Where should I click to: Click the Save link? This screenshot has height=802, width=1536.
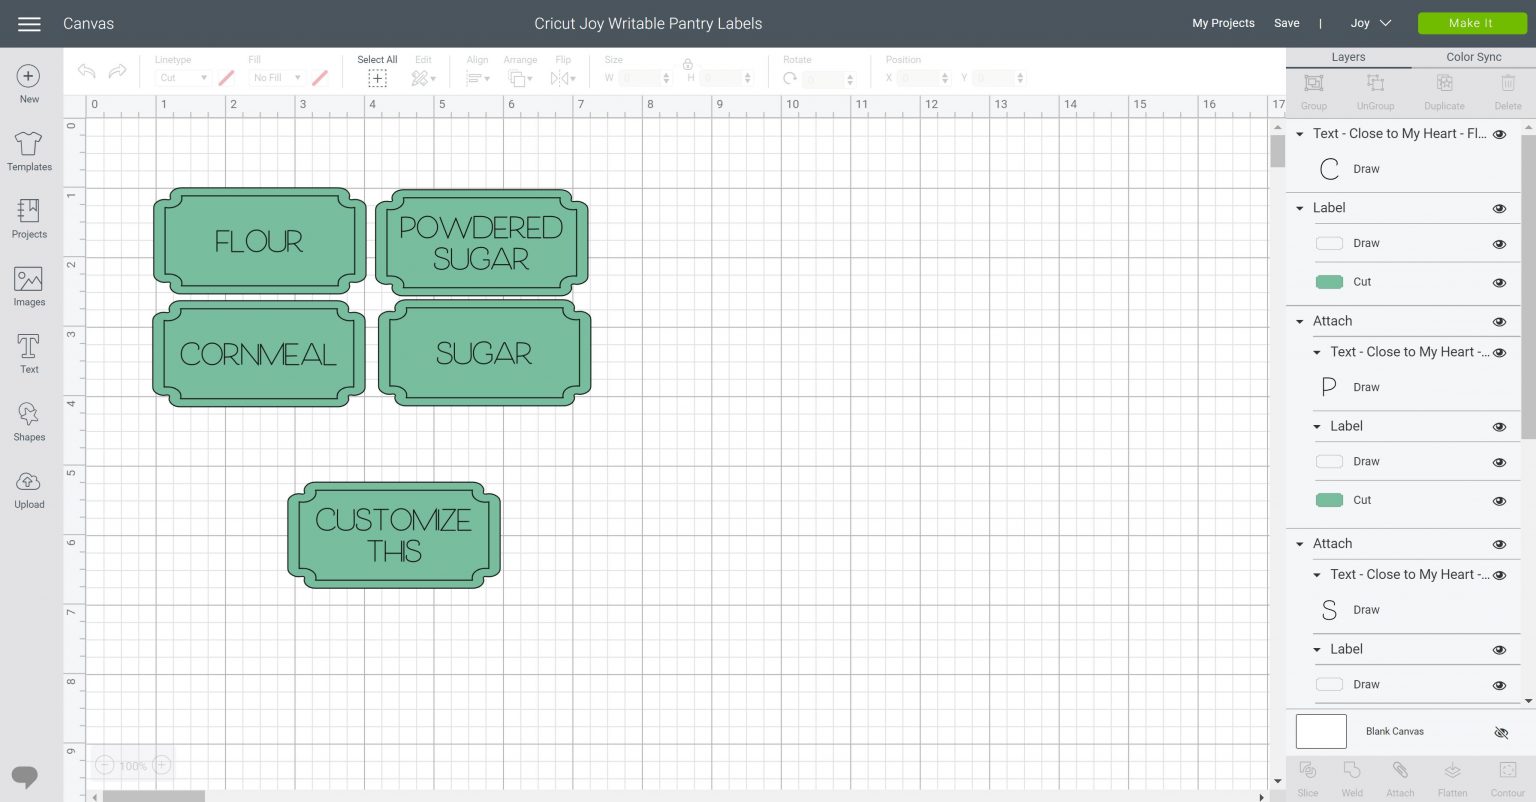(x=1286, y=23)
